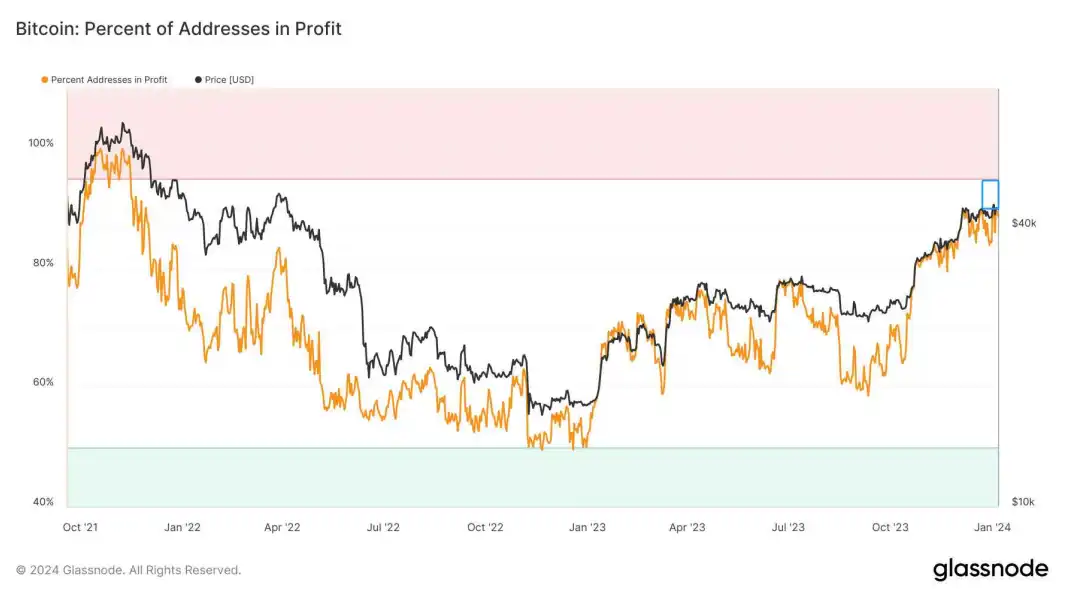
Task: Click the black legend dot for Price
Action: 199,79
